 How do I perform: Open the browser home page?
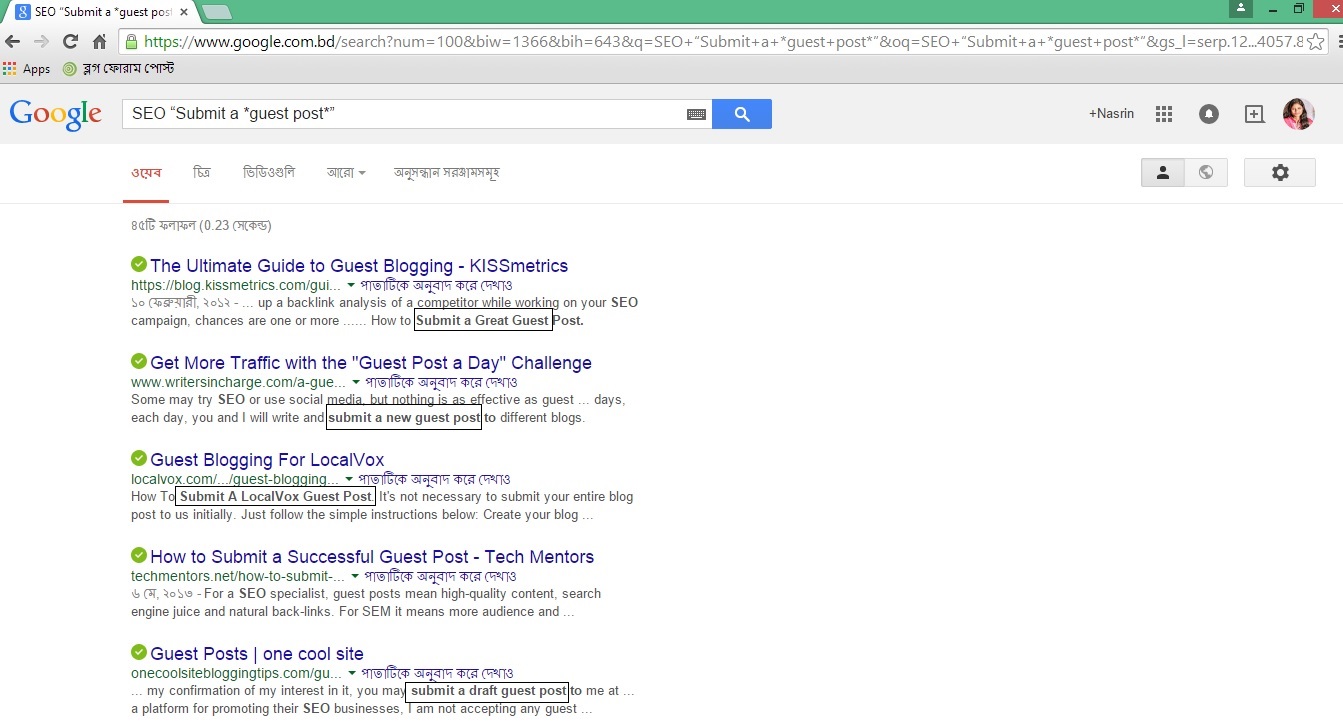pos(99,42)
